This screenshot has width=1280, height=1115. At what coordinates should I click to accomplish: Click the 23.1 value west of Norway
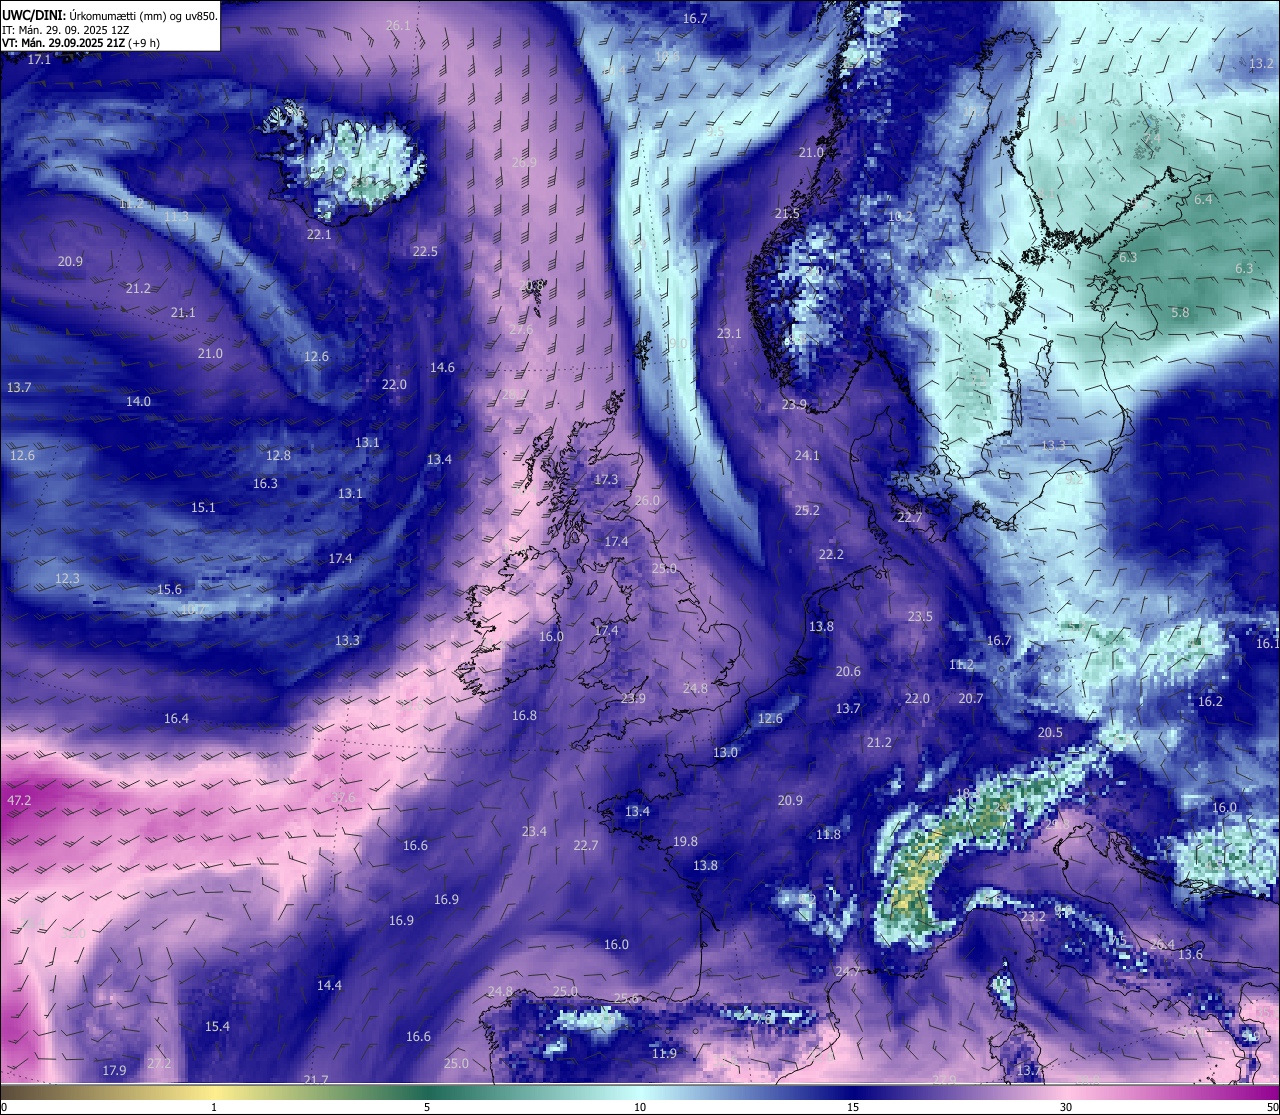click(x=729, y=333)
